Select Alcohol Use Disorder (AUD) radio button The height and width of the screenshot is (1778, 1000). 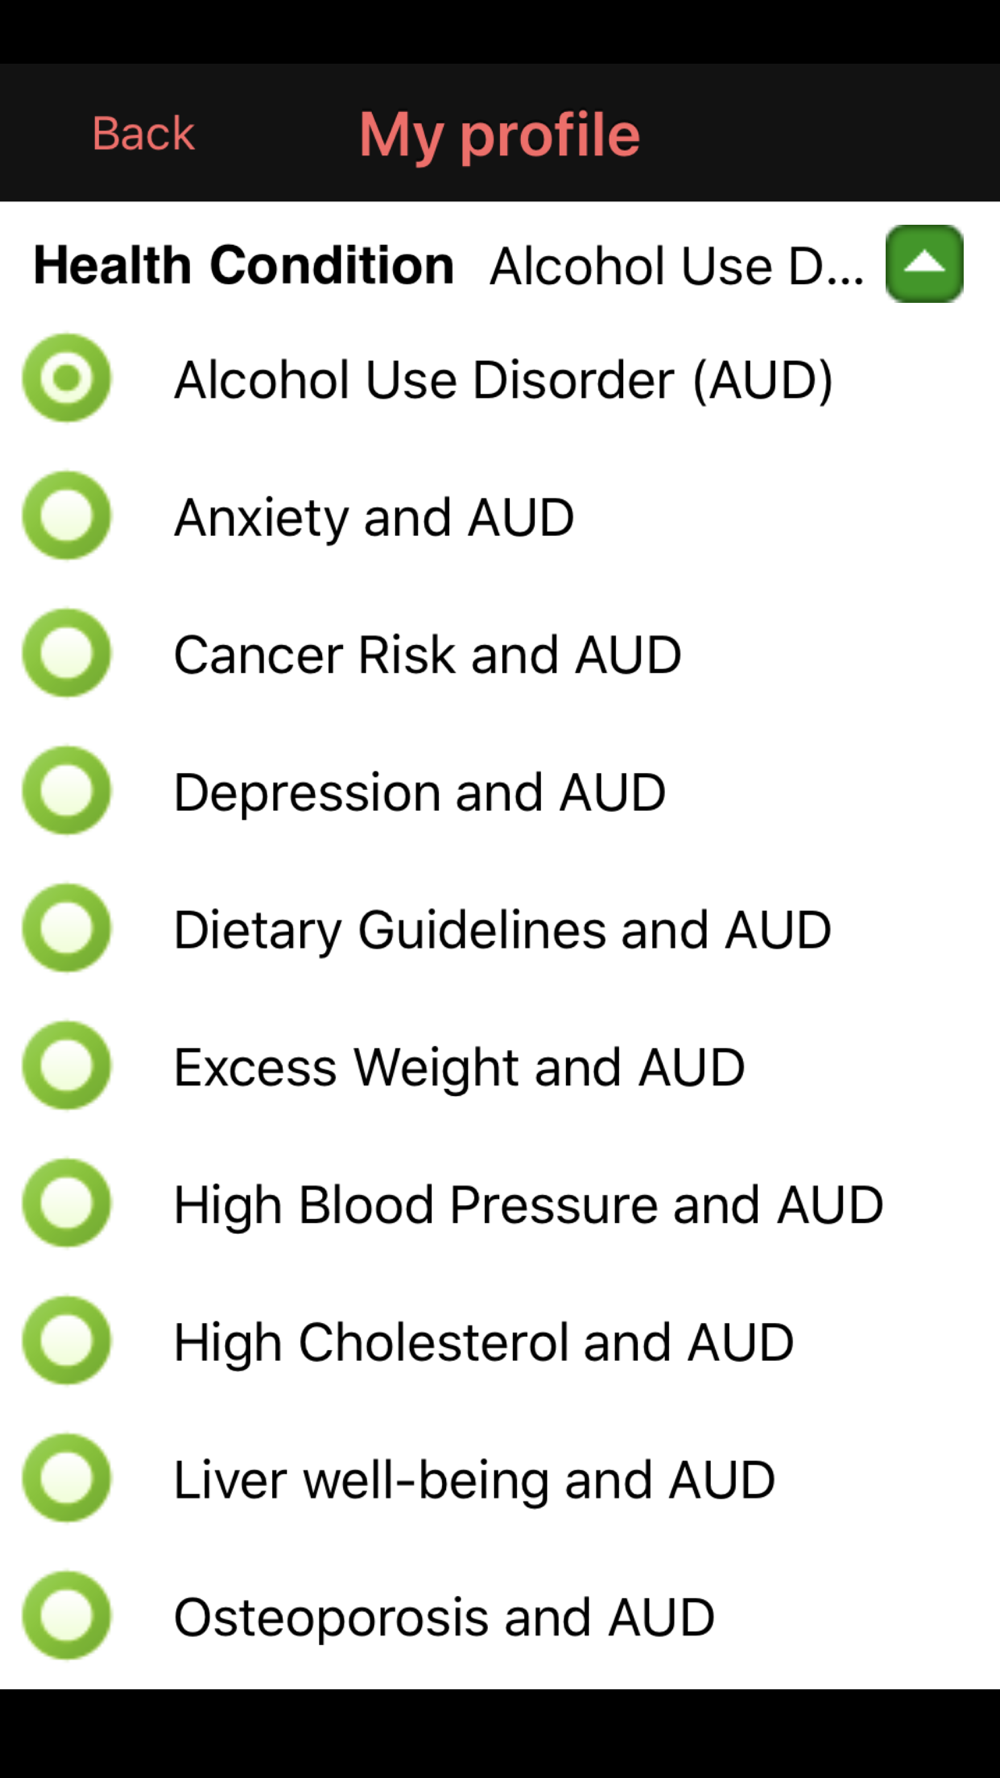click(67, 378)
